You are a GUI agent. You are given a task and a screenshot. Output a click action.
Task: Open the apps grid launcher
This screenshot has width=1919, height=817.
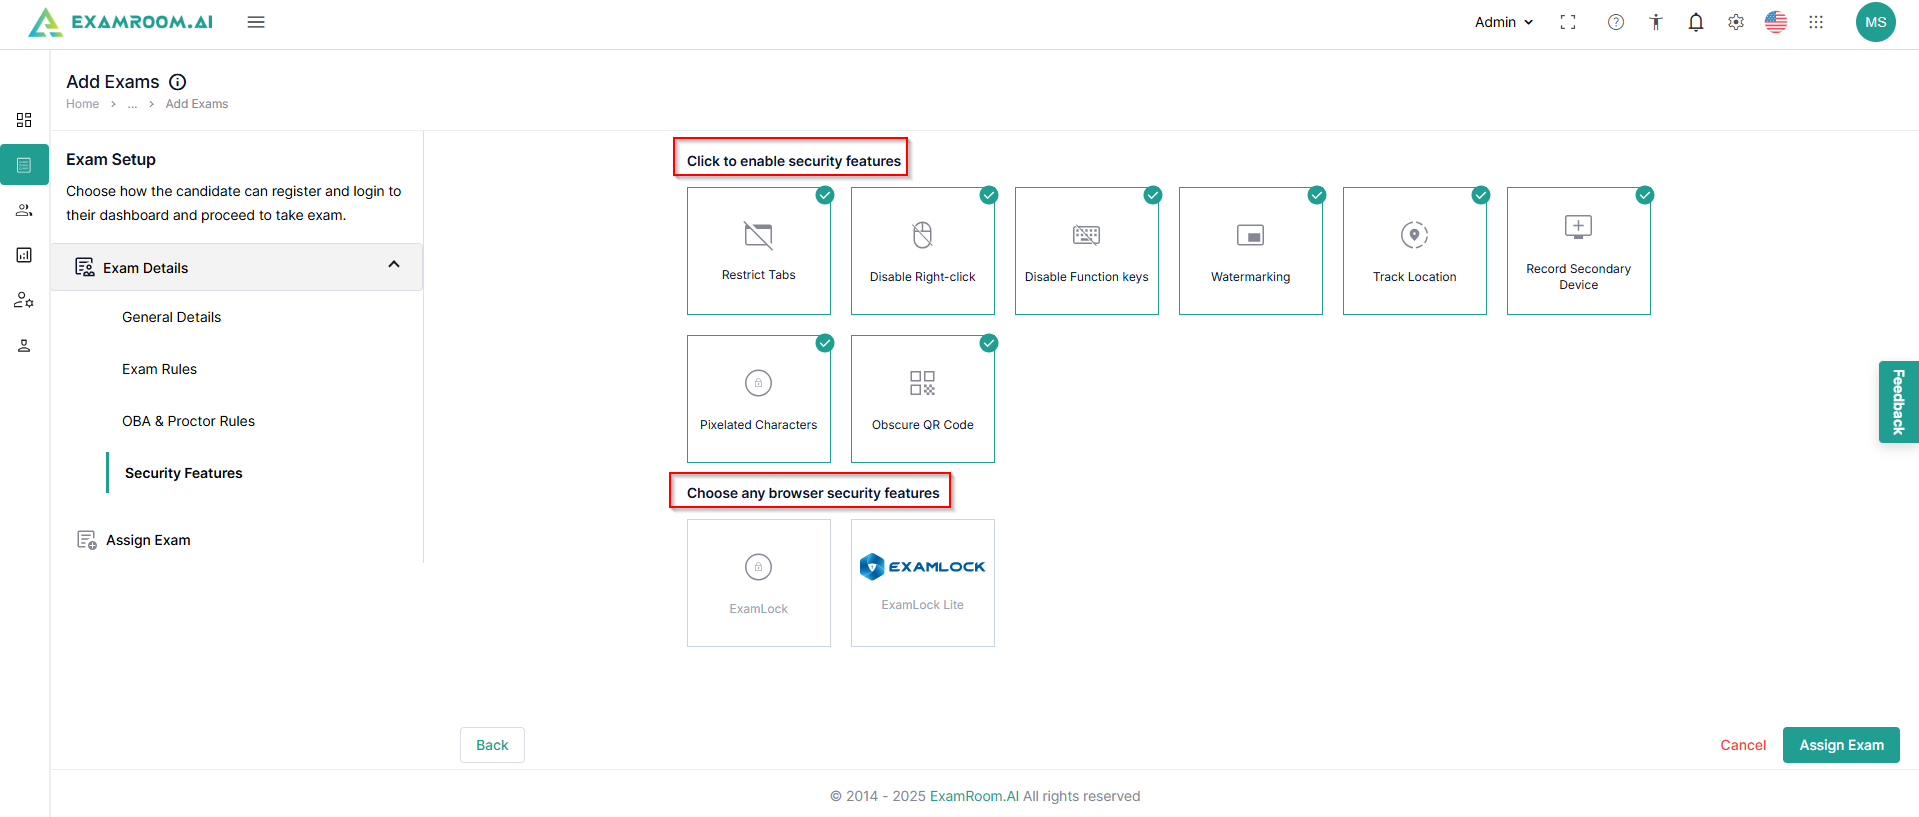[x=1816, y=22]
